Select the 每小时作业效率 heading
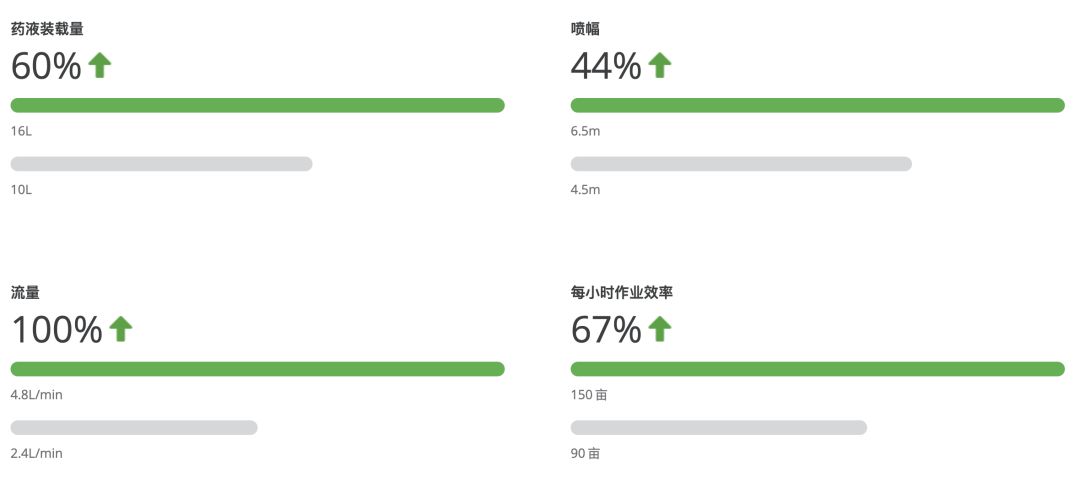Viewport: 1080px width, 478px height. point(622,293)
